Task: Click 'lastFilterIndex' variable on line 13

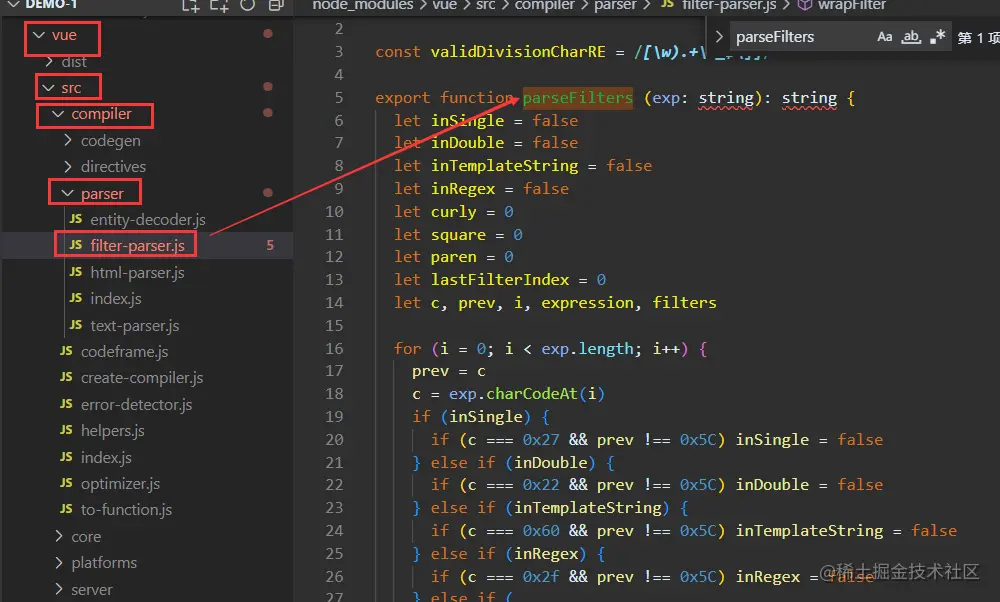Action: tap(500, 279)
